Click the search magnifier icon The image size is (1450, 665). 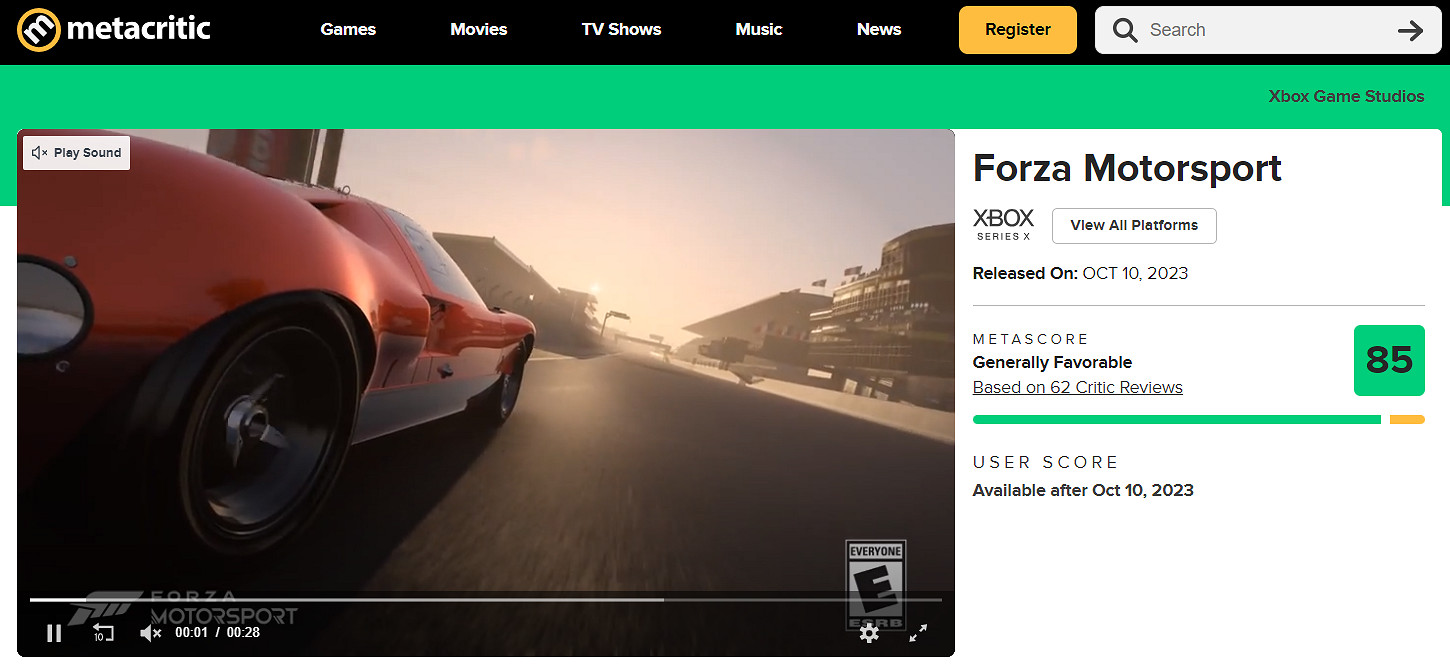click(x=1125, y=30)
